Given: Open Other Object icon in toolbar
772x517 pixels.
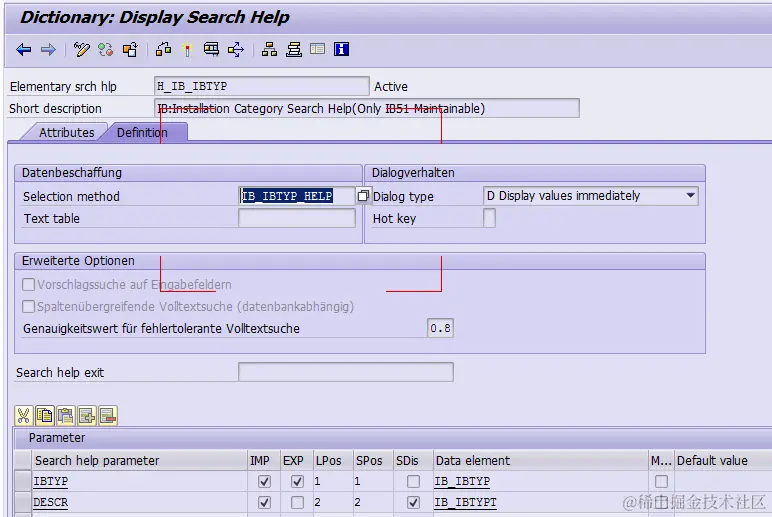Looking at the screenshot, I should 130,50.
